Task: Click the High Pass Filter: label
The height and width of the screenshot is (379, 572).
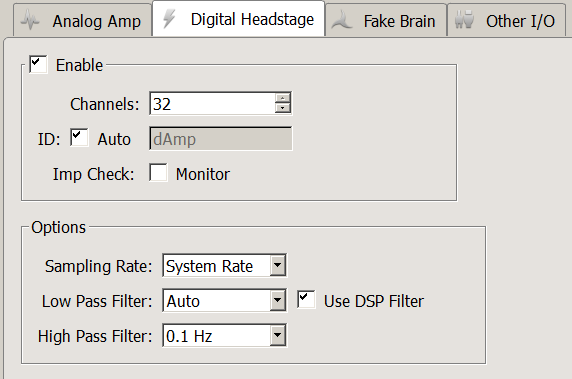Action: [x=95, y=336]
